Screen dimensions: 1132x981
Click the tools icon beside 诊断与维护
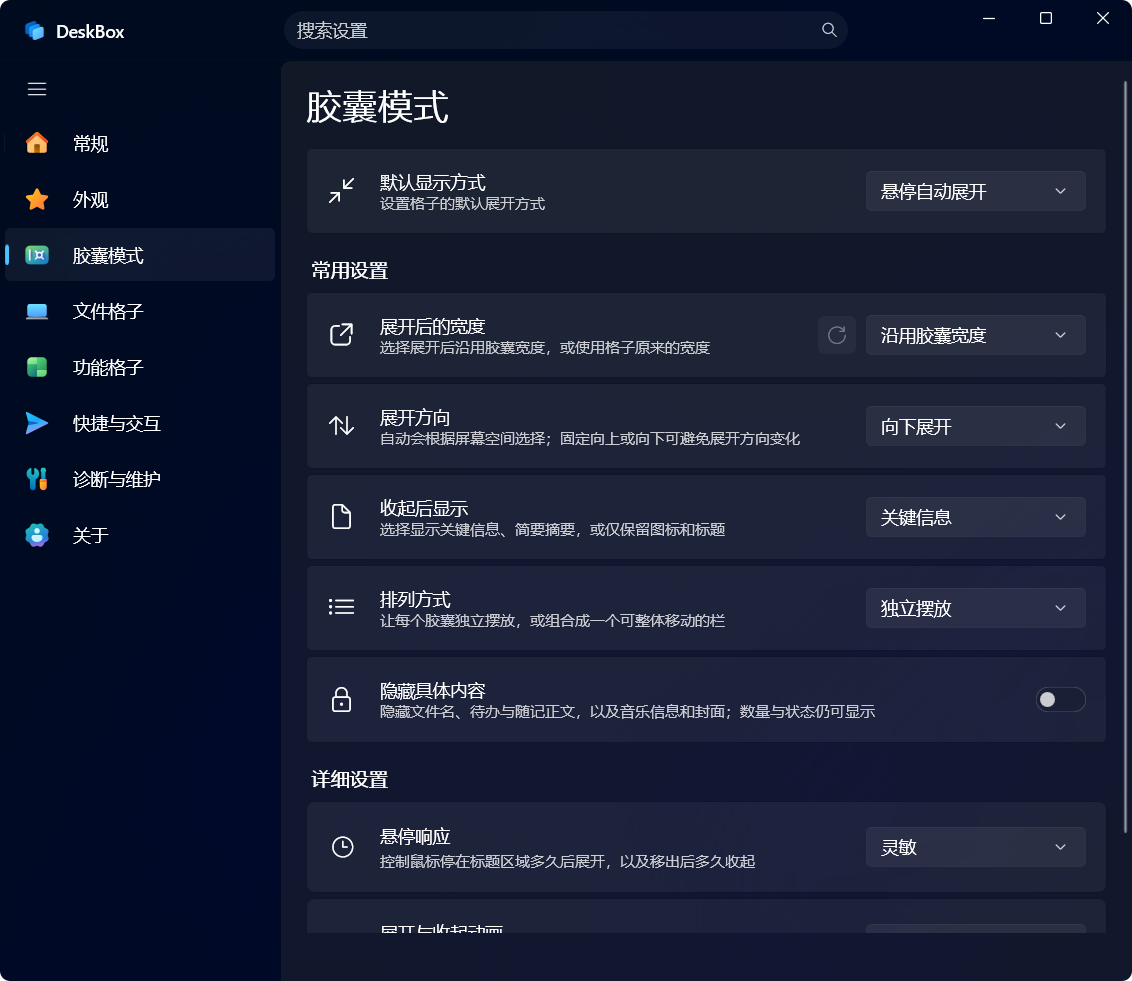click(x=37, y=479)
